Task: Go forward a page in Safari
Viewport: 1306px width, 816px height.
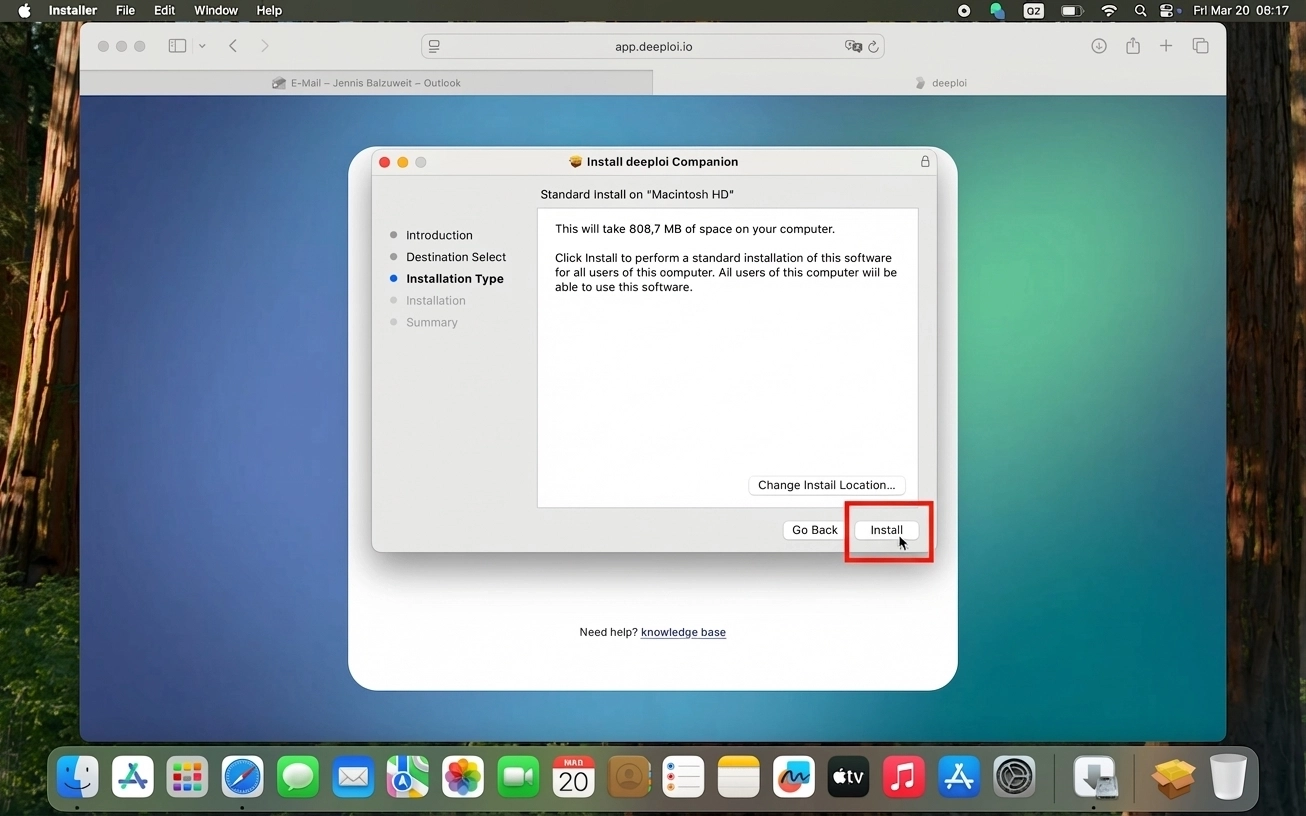Action: tap(265, 46)
